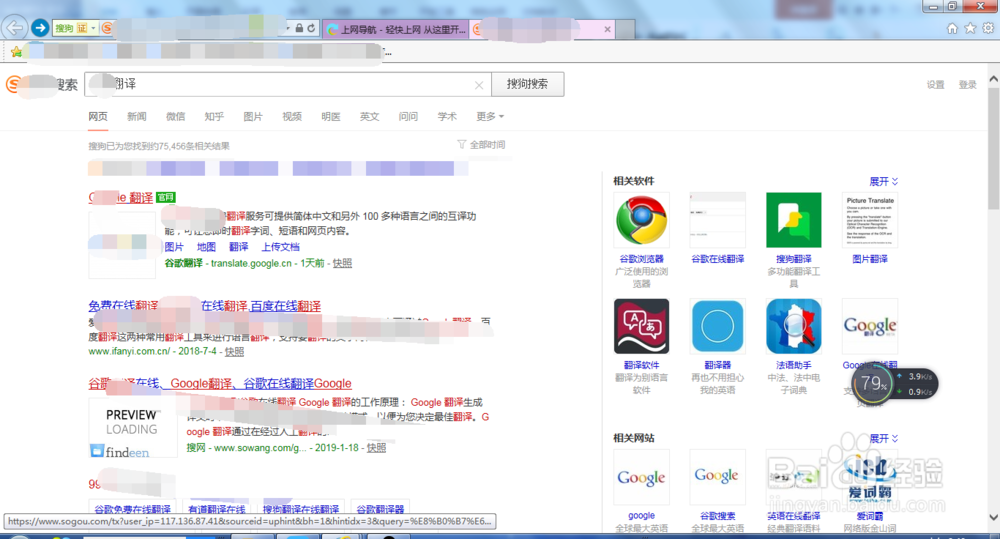Screen dimensions: 1000x539
Task: Click 登录 link at top right
Action: tap(967, 85)
